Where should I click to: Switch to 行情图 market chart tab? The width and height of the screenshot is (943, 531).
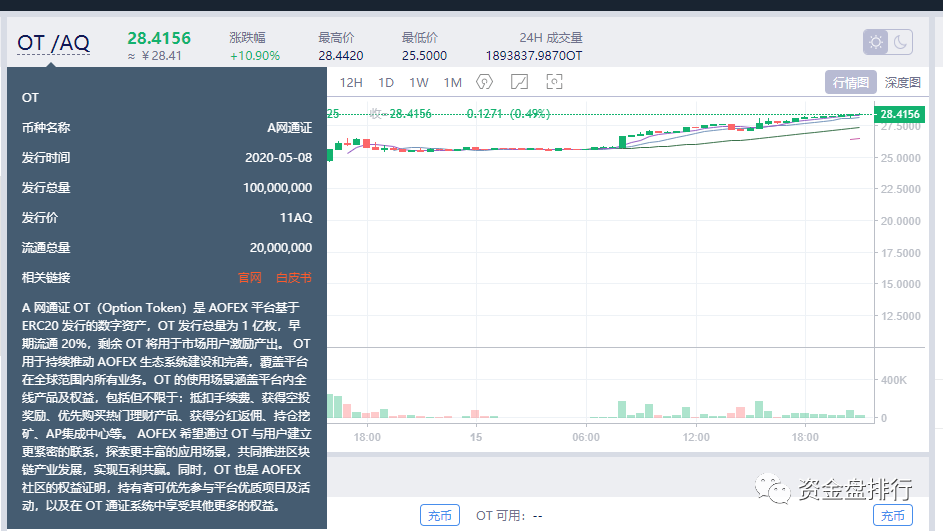tap(850, 82)
